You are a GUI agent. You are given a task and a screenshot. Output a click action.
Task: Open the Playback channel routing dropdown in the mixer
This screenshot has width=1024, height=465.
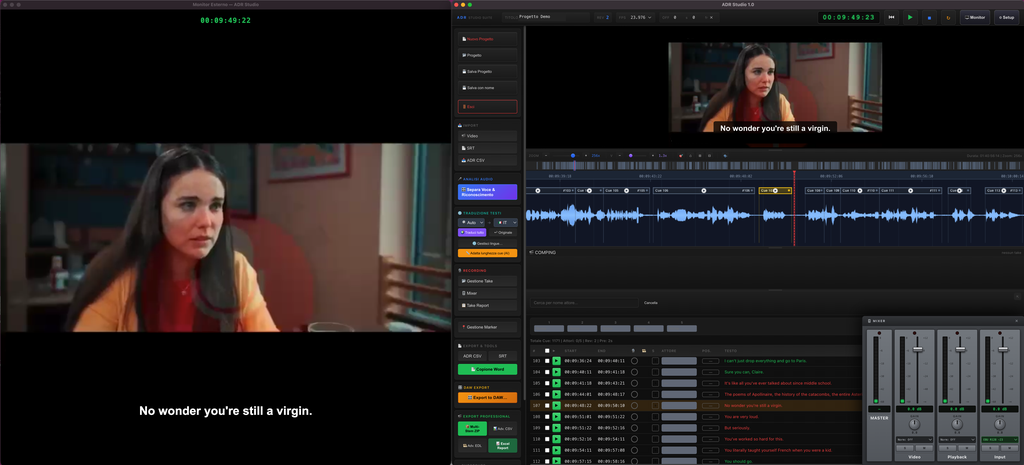click(957, 440)
